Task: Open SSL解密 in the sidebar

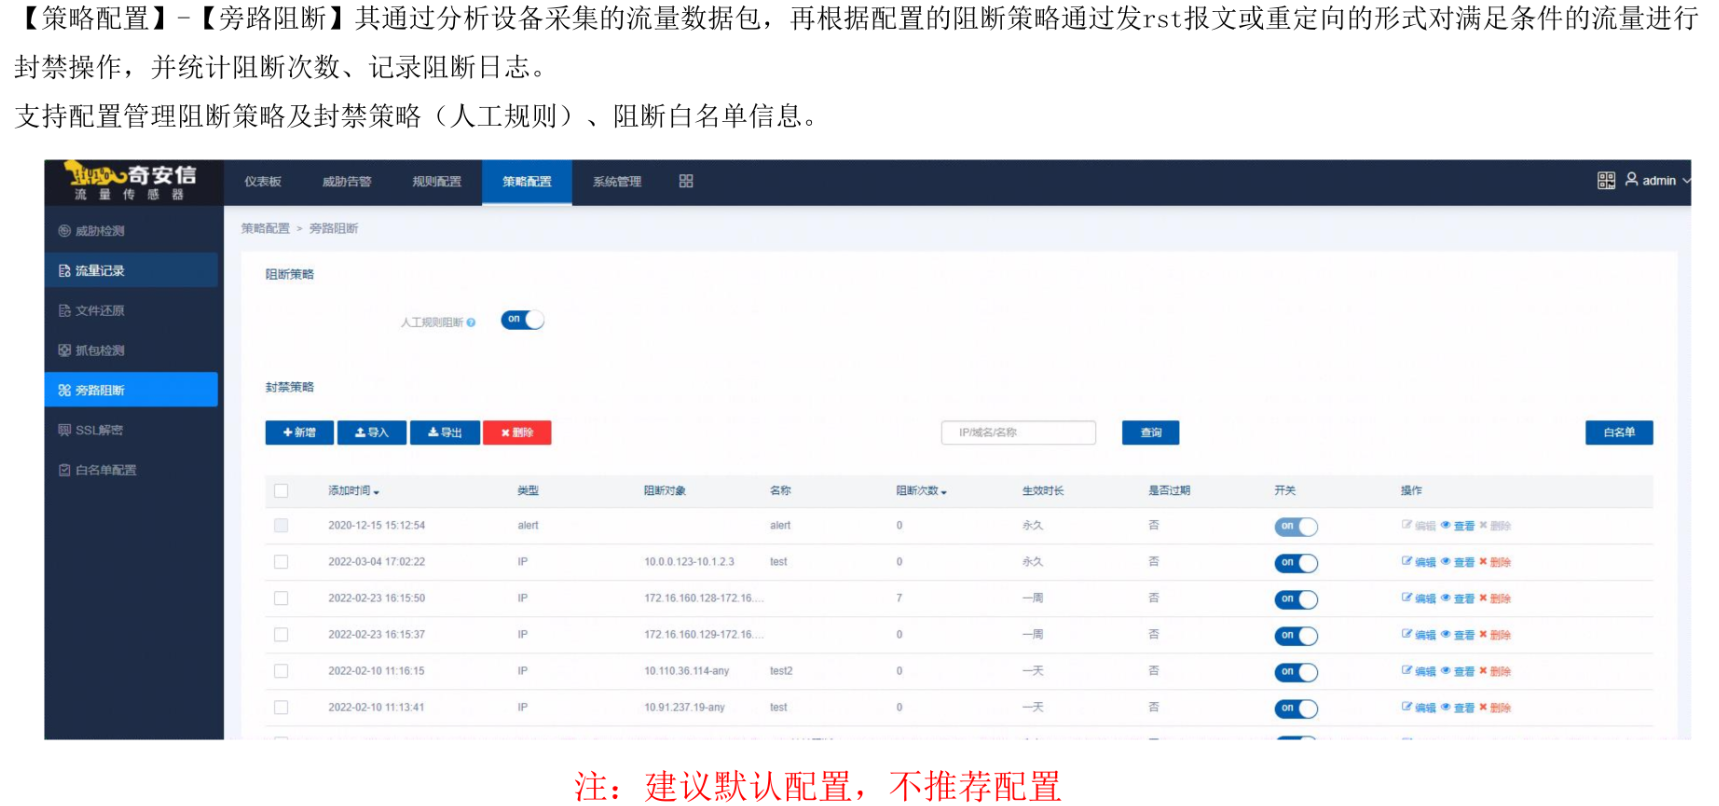Action: click(131, 430)
